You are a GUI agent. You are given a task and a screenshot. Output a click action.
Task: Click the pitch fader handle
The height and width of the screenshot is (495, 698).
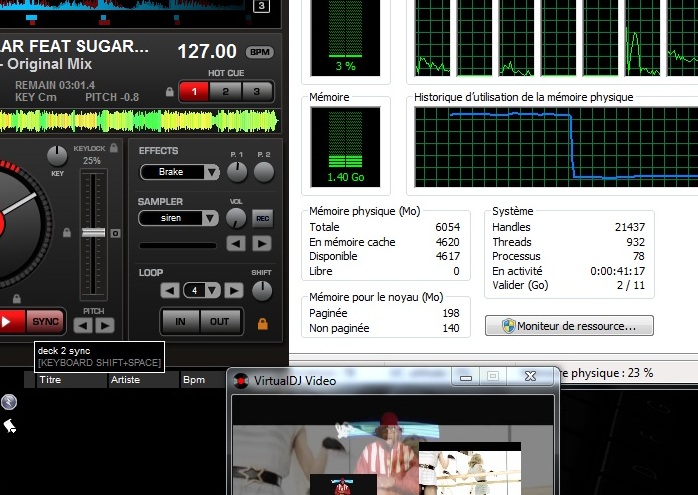pos(92,232)
